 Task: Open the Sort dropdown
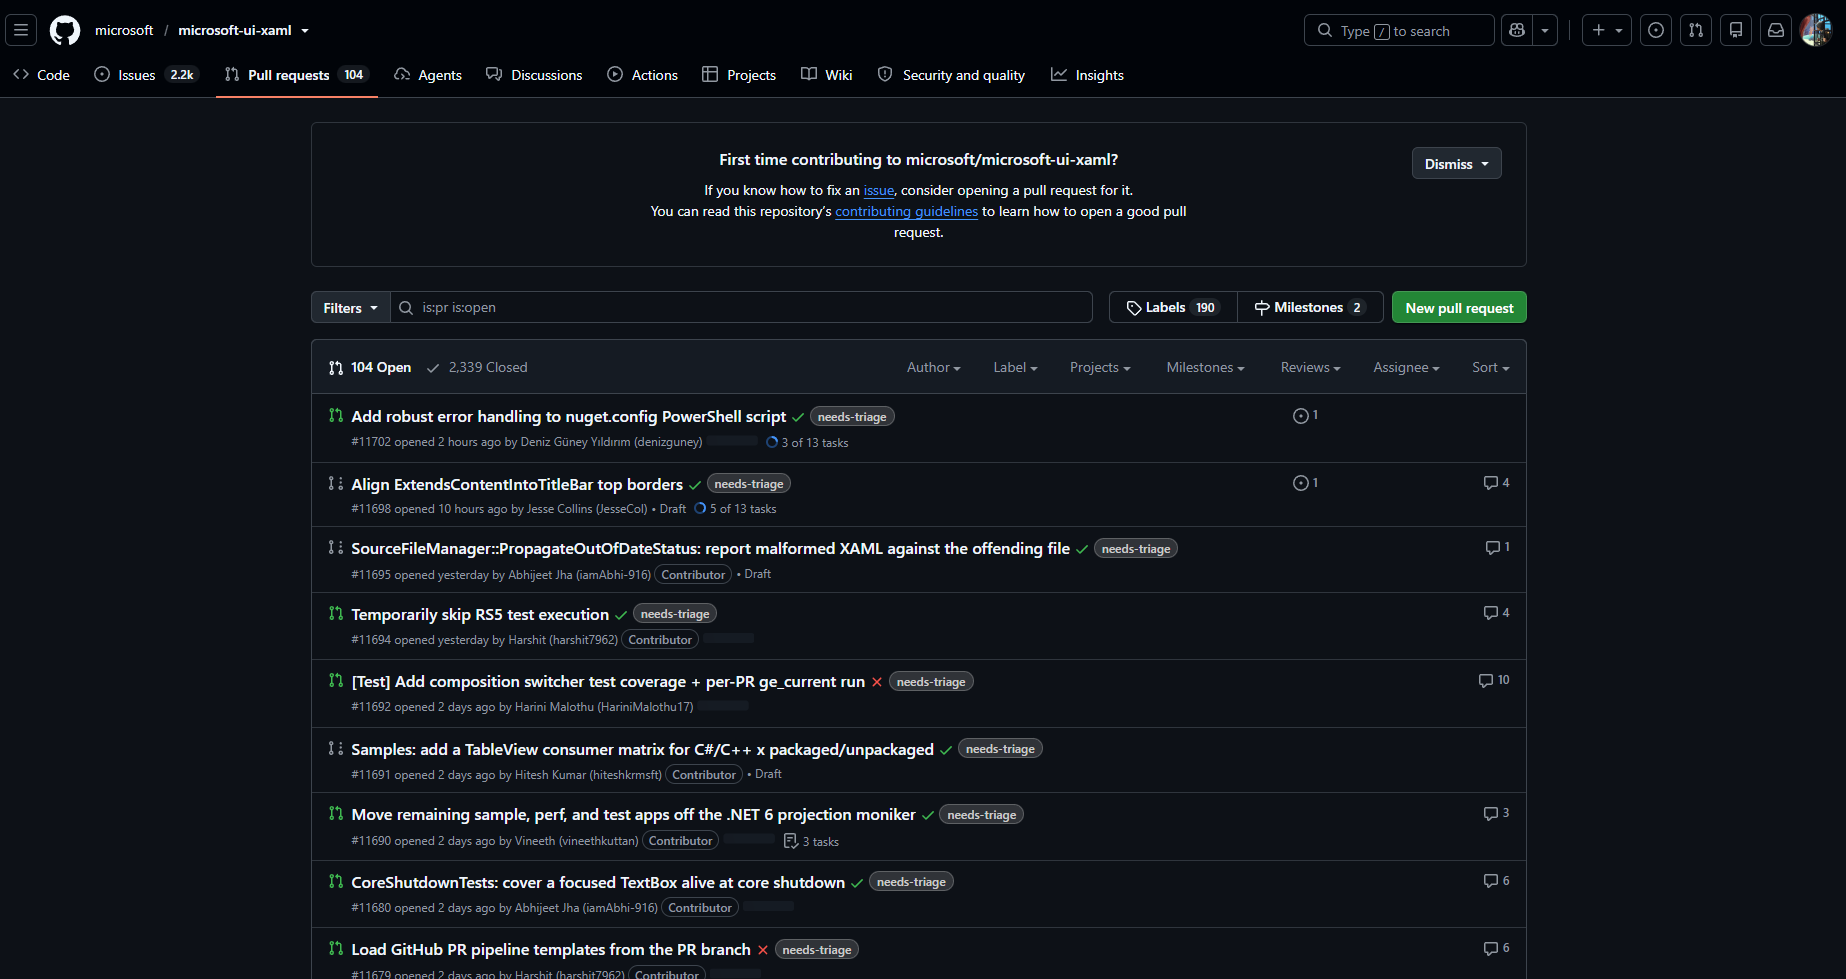[x=1490, y=368]
